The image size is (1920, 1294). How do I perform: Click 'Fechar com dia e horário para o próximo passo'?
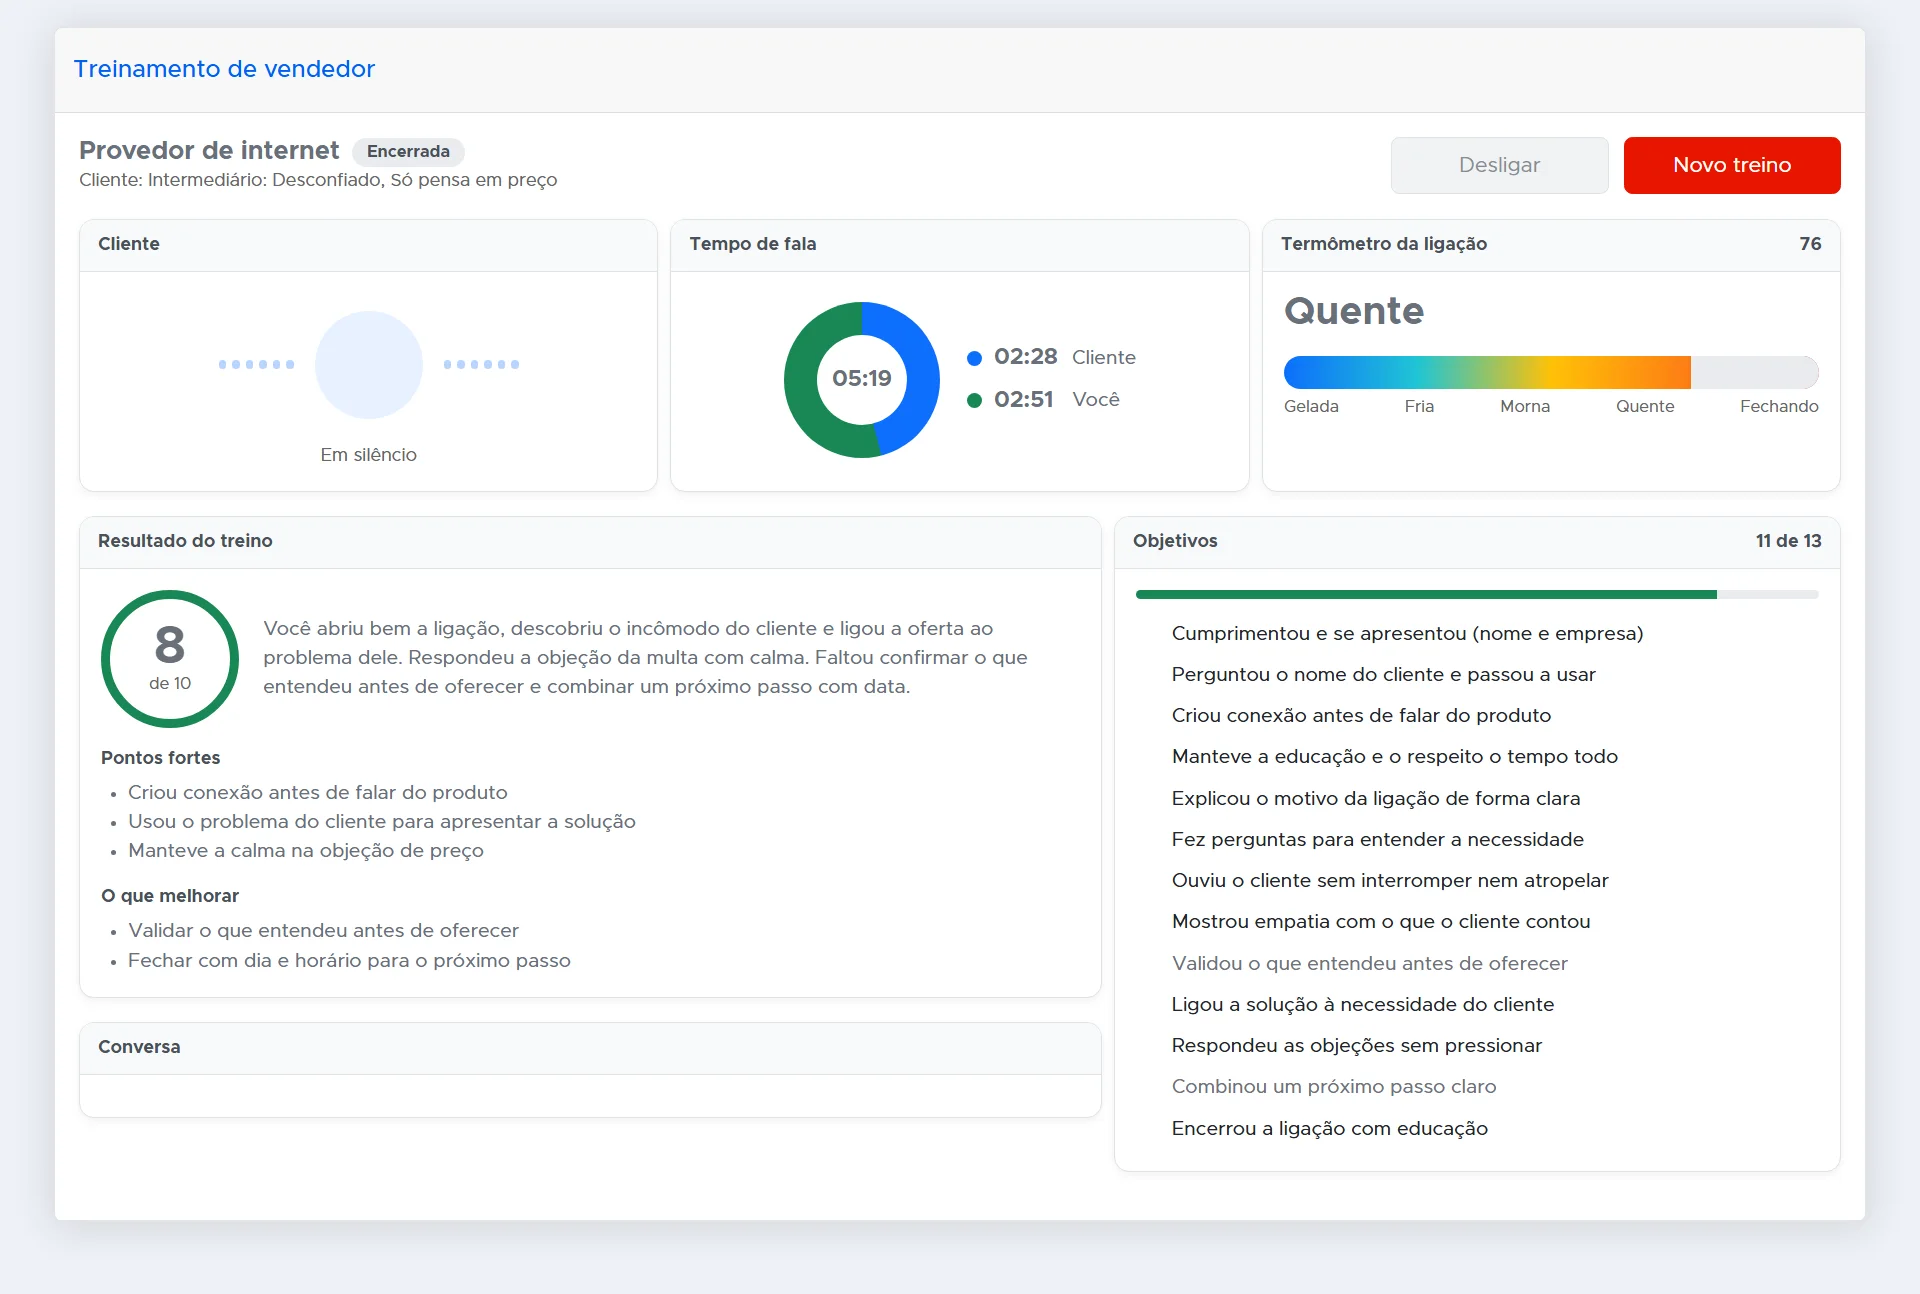click(x=349, y=960)
